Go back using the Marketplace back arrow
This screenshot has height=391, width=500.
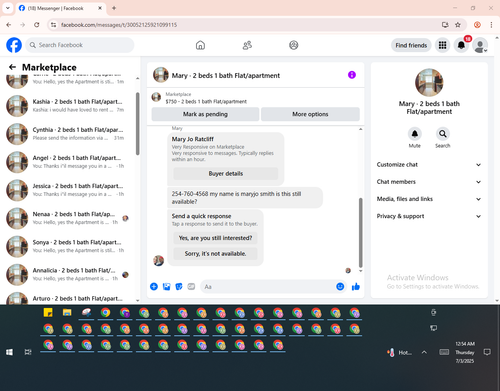tap(12, 67)
